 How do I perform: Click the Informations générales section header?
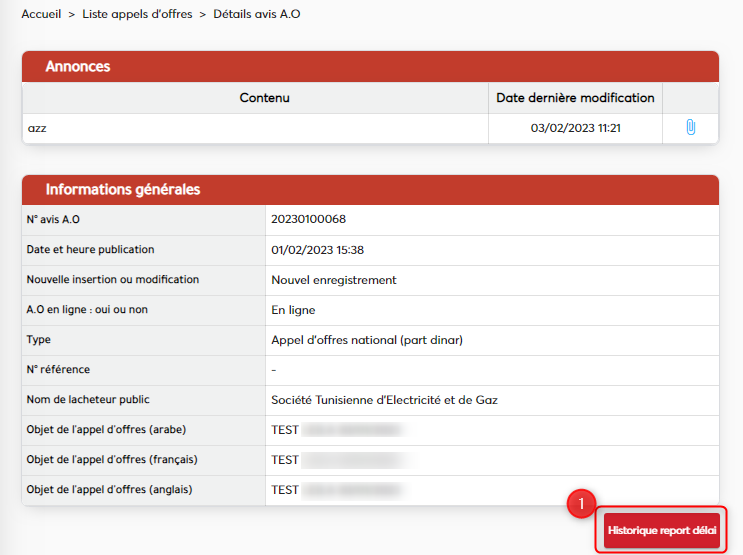tap(123, 189)
